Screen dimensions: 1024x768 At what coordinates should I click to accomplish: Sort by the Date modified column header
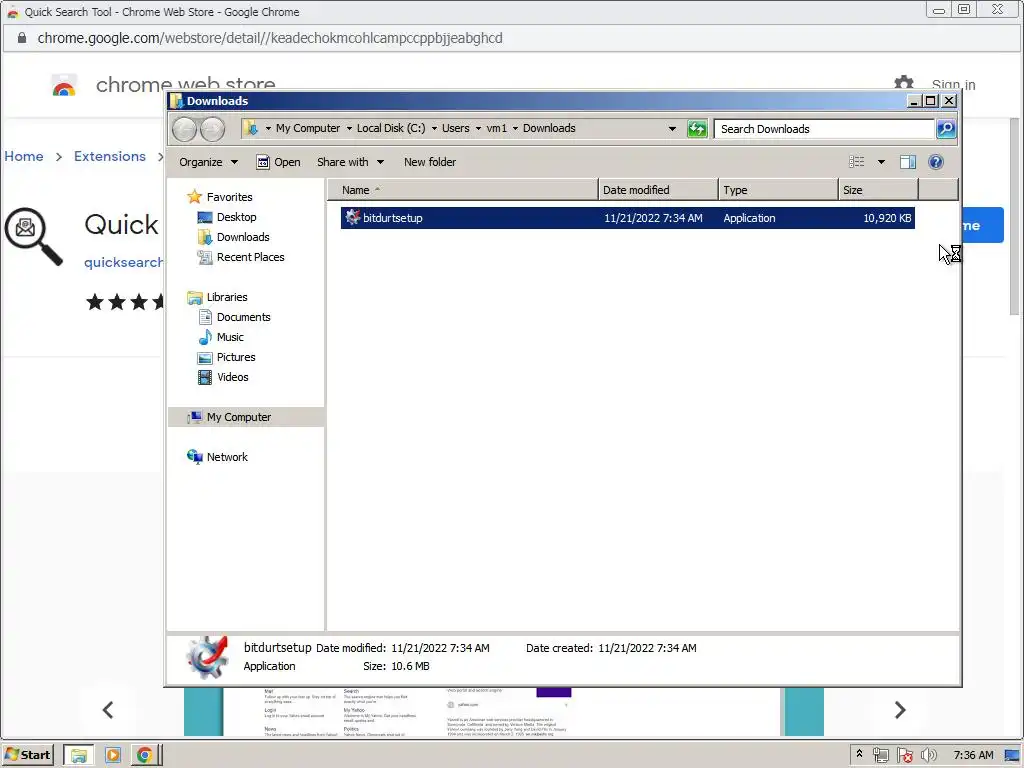click(658, 190)
